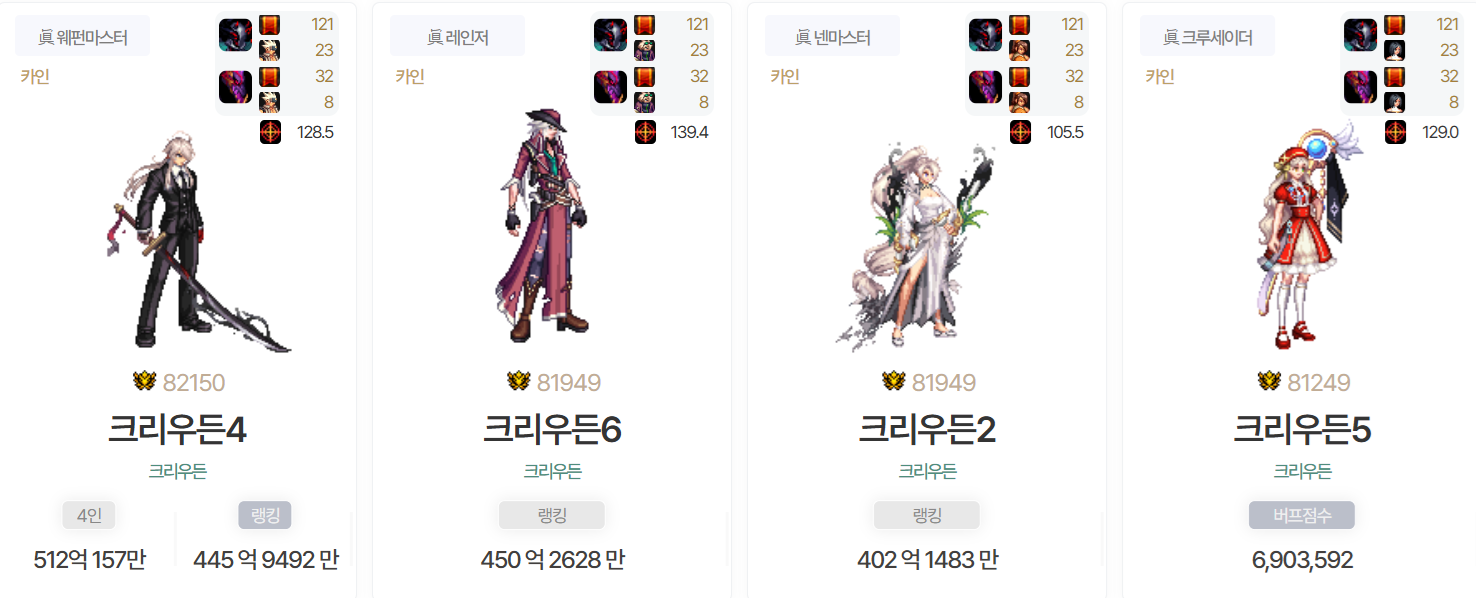Click the green 크리우든 adventure name under 크리우든2
Screen dimensions: 1476x601
coord(927,472)
